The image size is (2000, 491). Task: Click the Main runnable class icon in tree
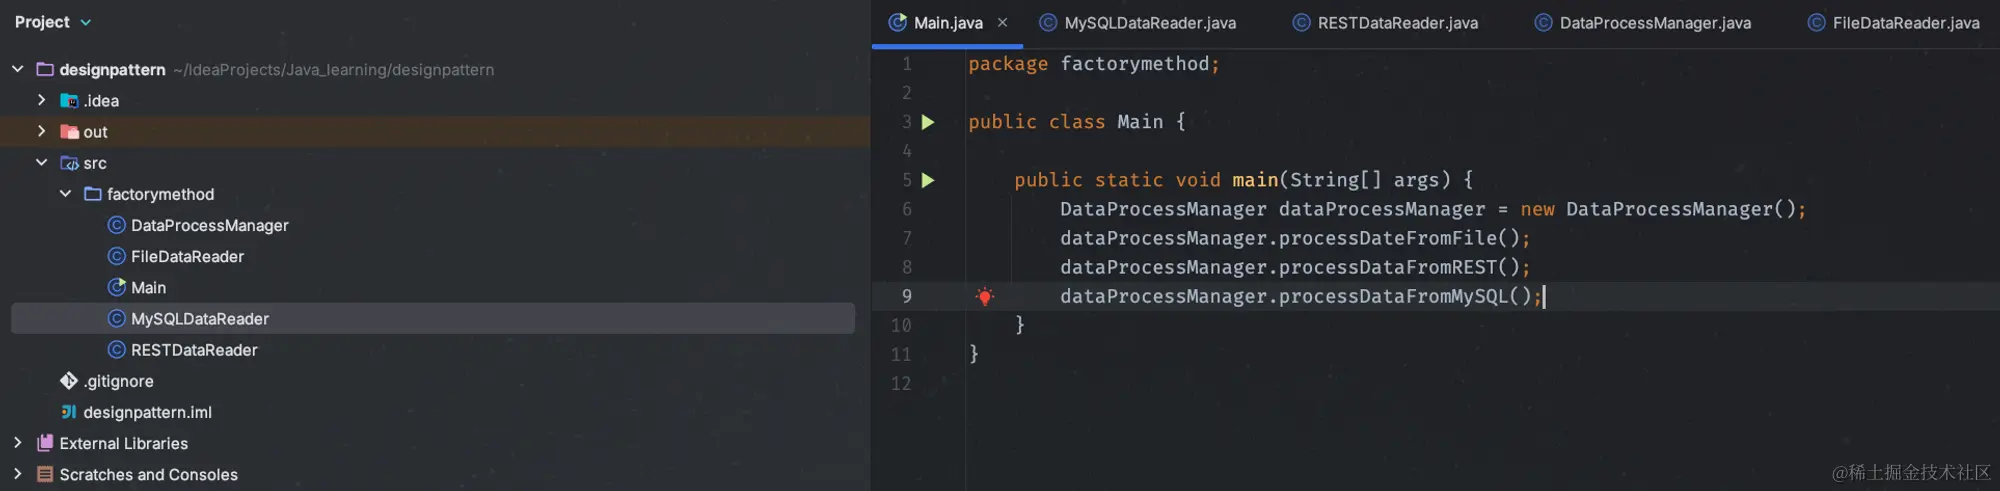click(117, 287)
